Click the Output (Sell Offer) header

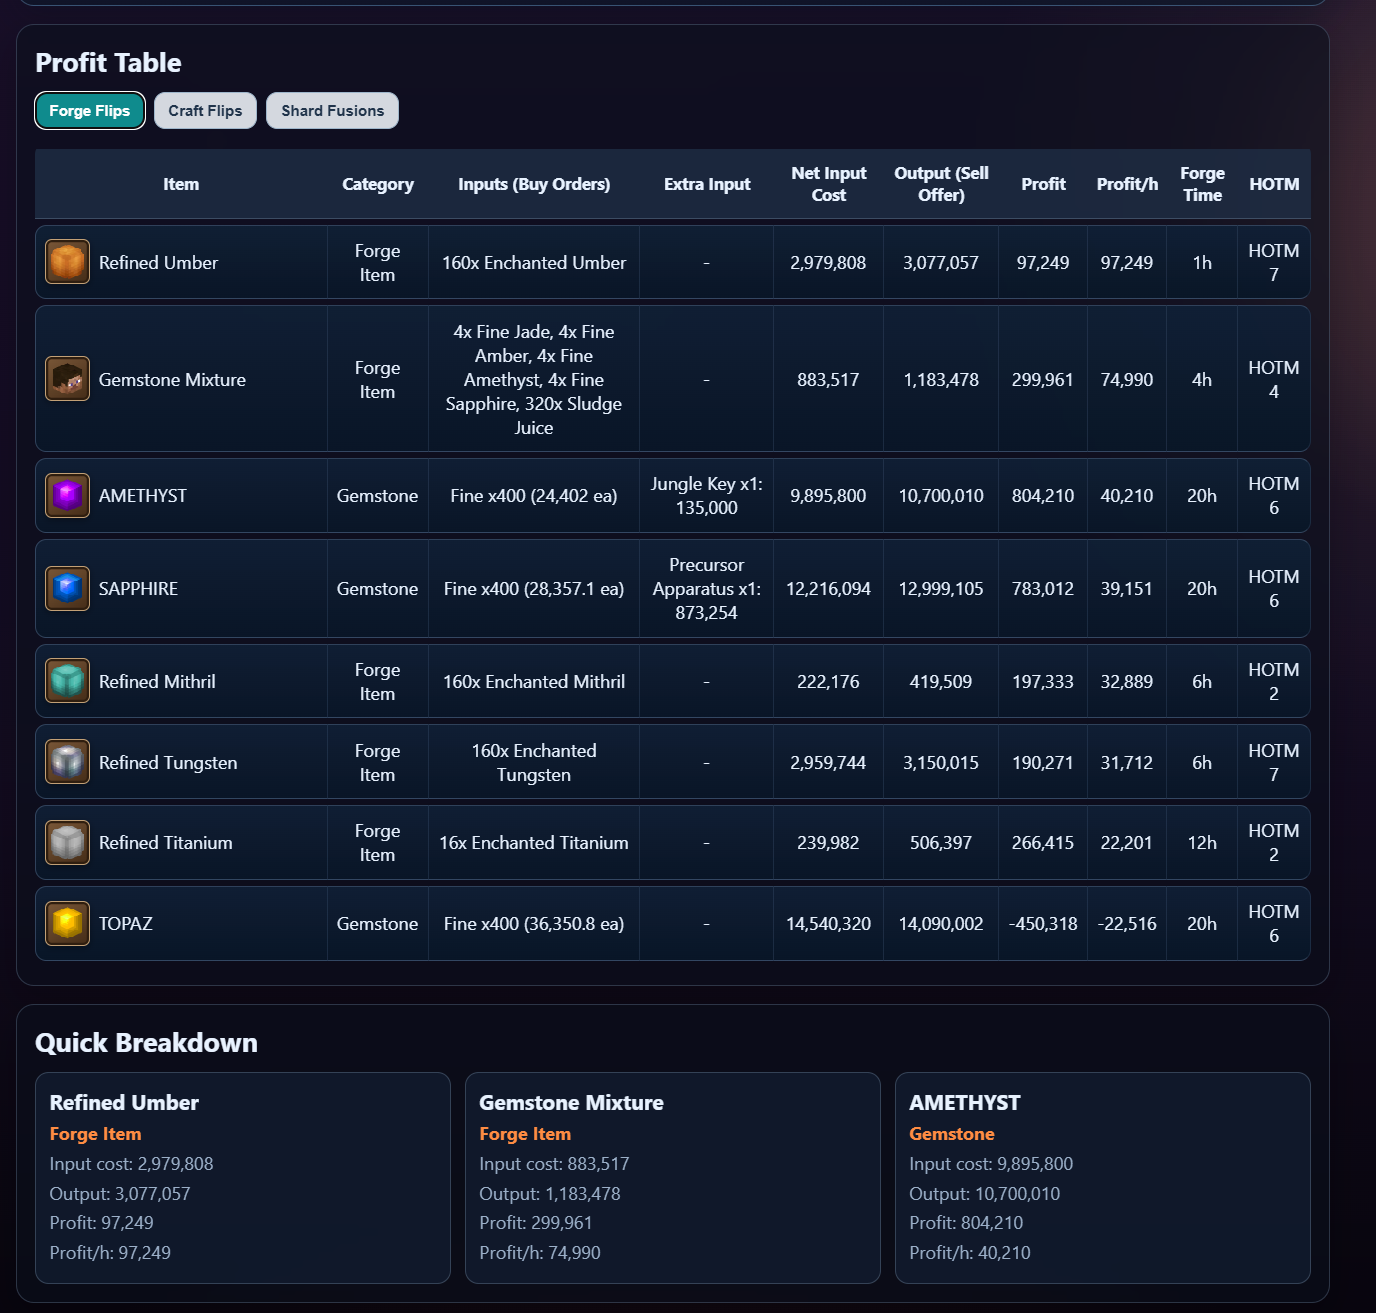pyautogui.click(x=941, y=184)
